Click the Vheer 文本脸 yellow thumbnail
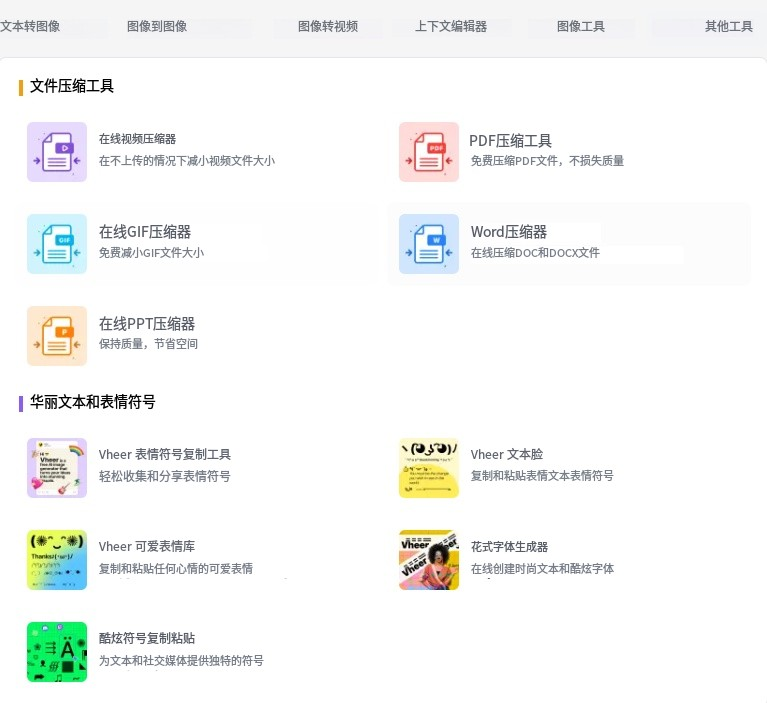Image resolution: width=767 pixels, height=703 pixels. click(x=428, y=468)
